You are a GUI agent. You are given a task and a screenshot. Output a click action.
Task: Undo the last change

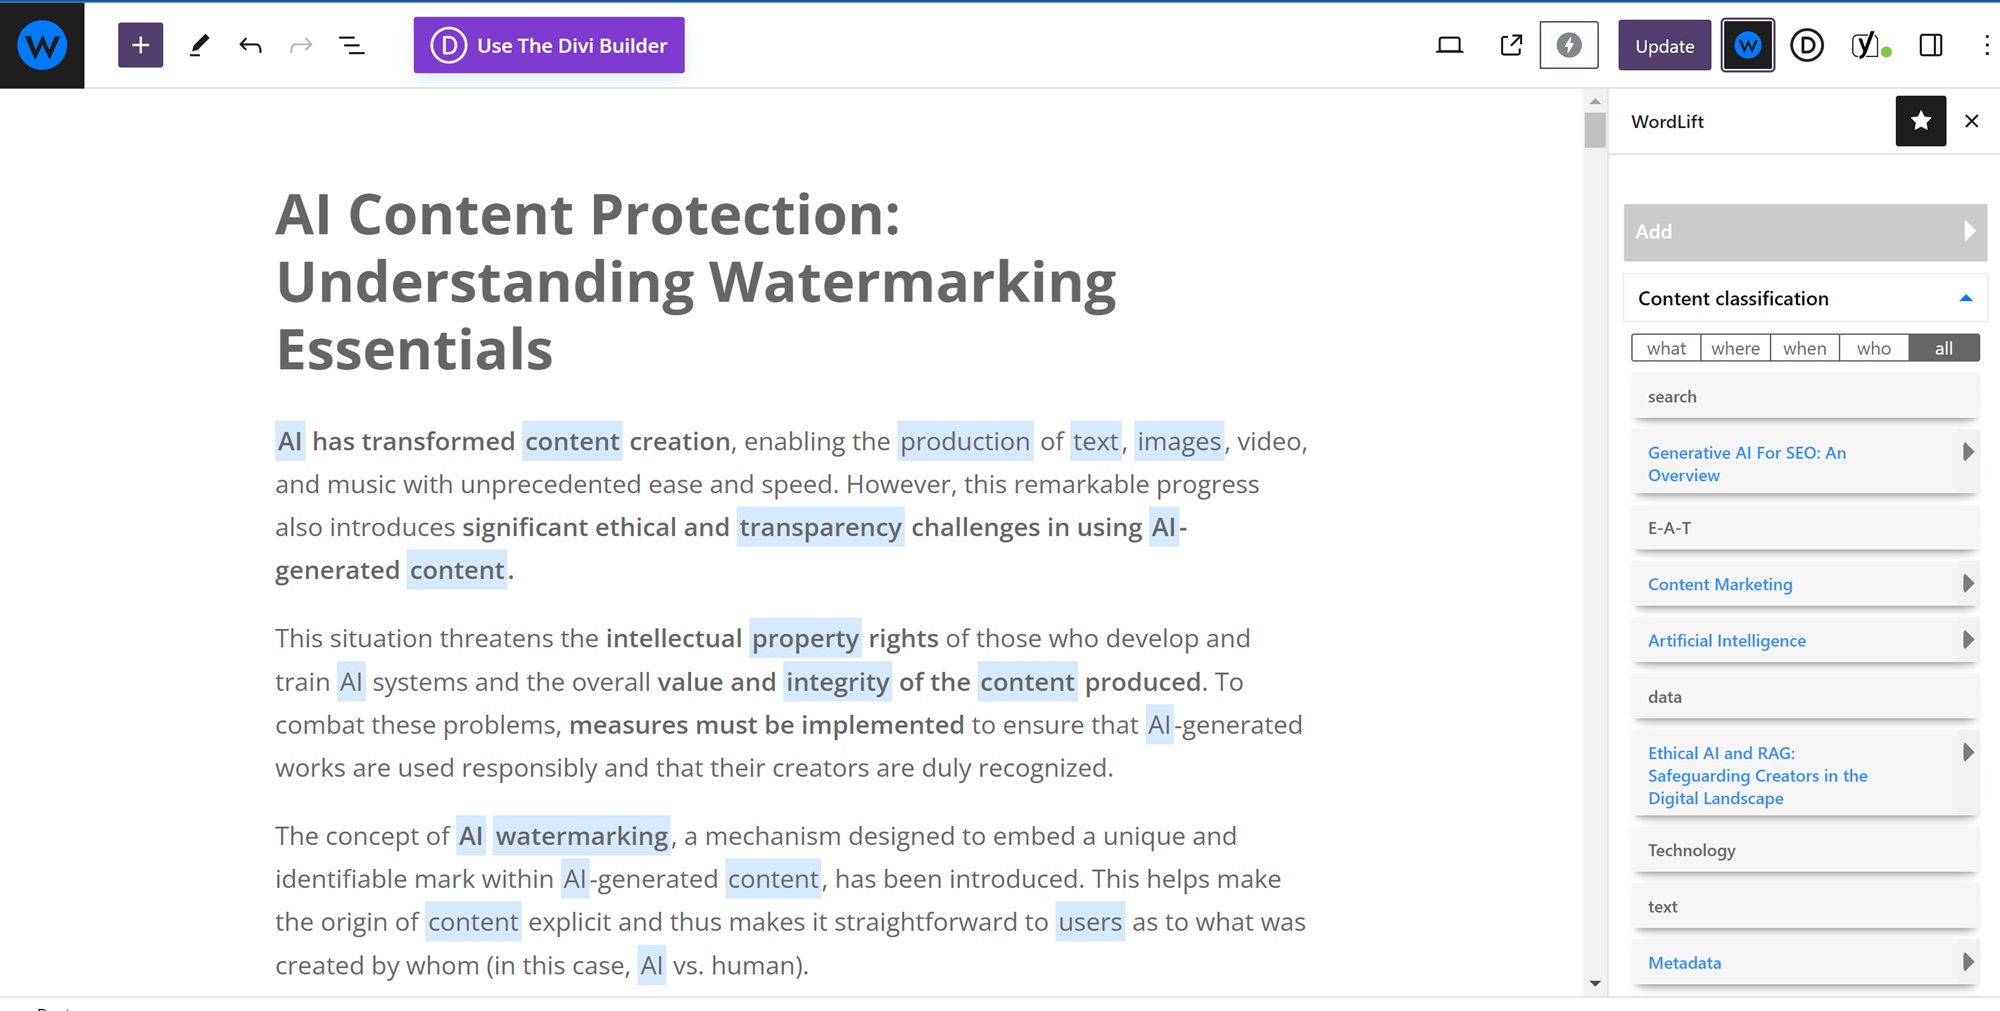[250, 45]
